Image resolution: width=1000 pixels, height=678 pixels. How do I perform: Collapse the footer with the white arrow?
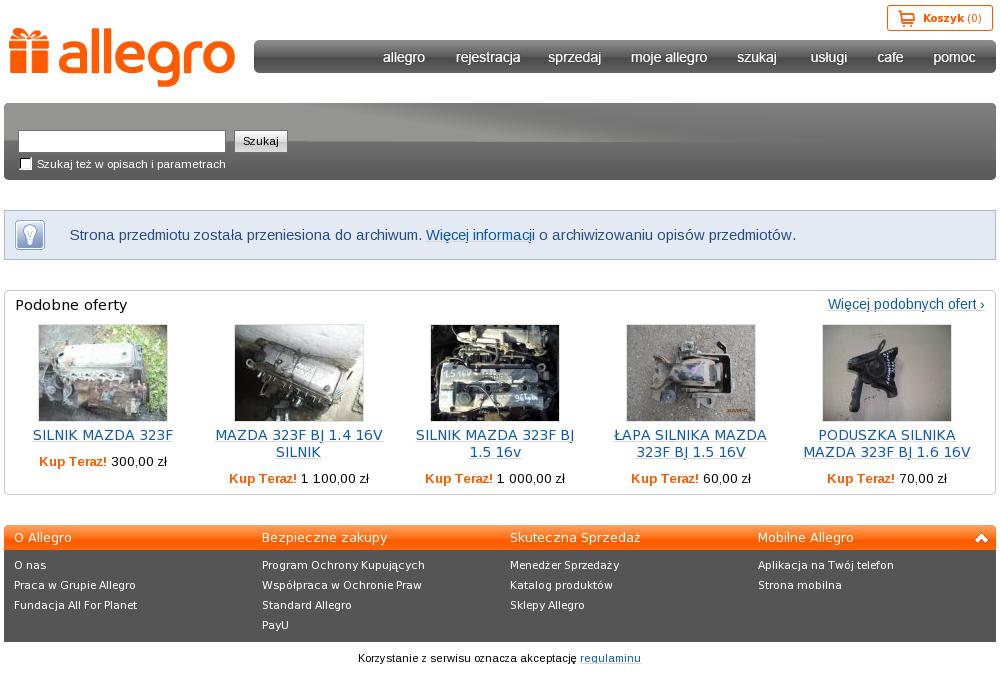click(x=981, y=538)
